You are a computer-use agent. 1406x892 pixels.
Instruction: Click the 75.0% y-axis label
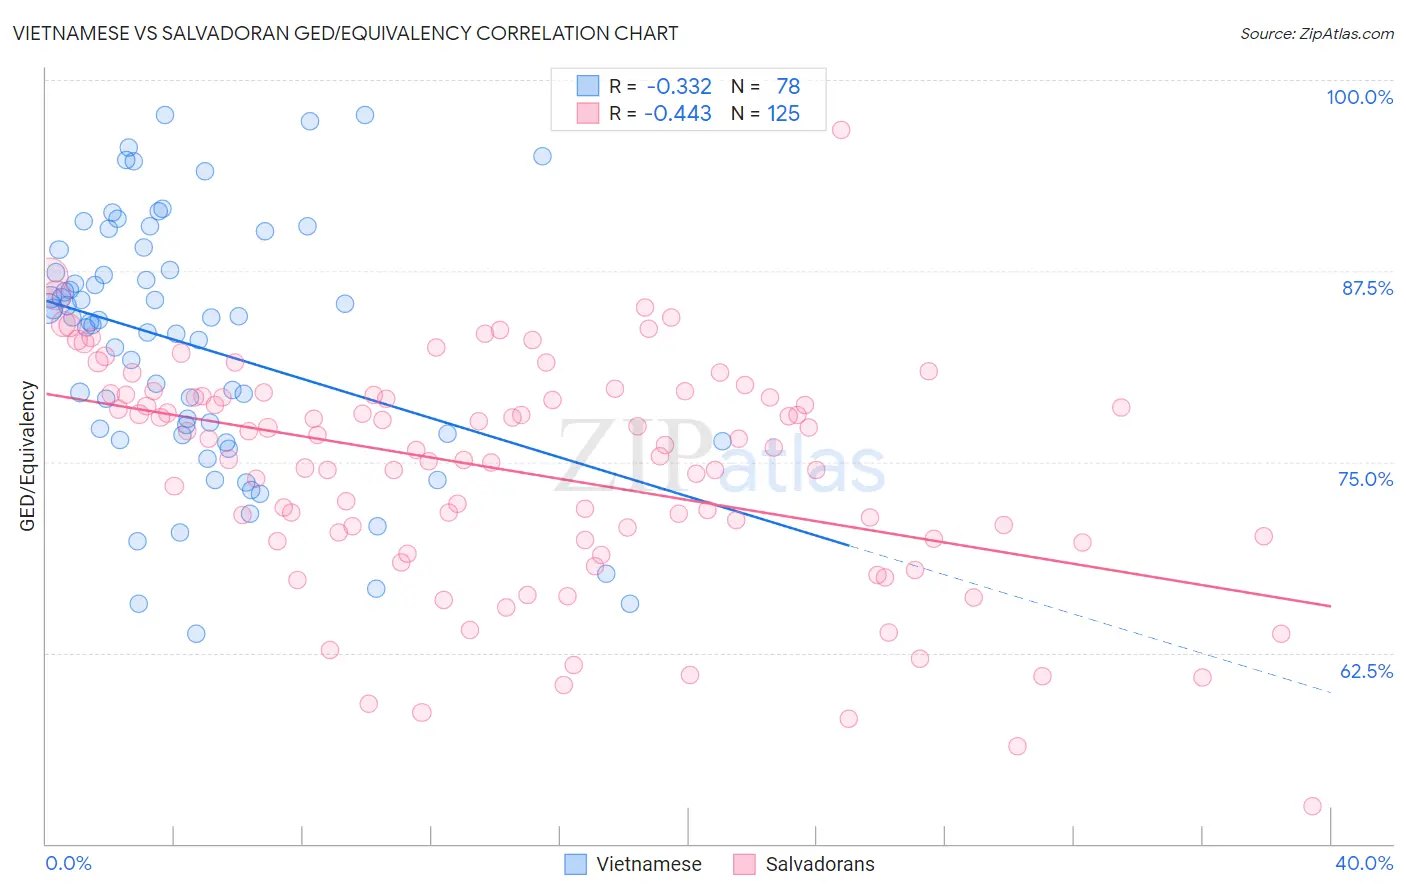pos(1366,479)
